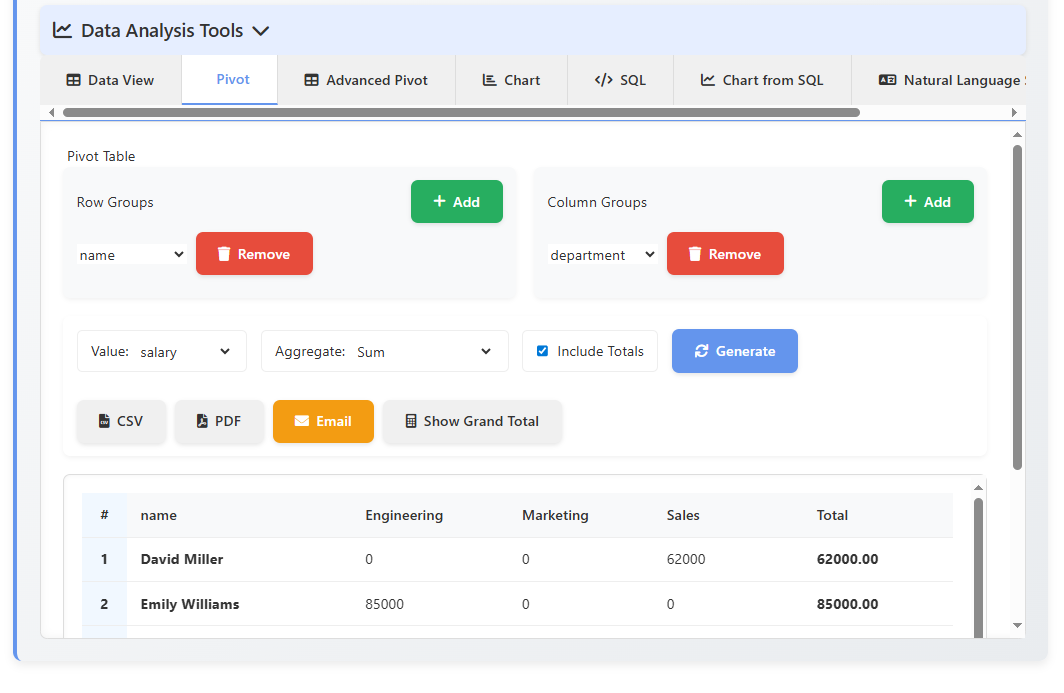
Task: Uncheck the Include Totals checkbox
Action: click(541, 350)
